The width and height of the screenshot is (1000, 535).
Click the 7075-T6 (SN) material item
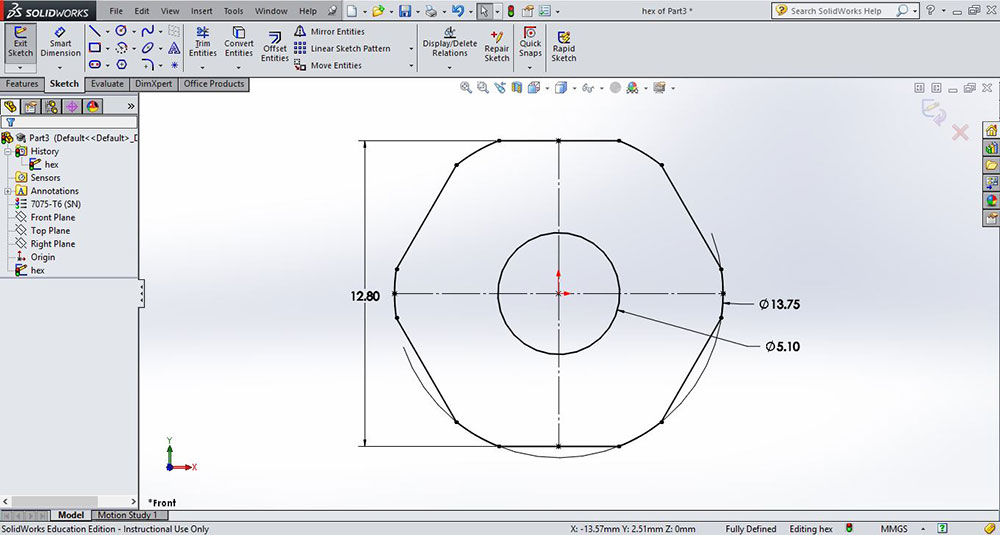[55, 204]
